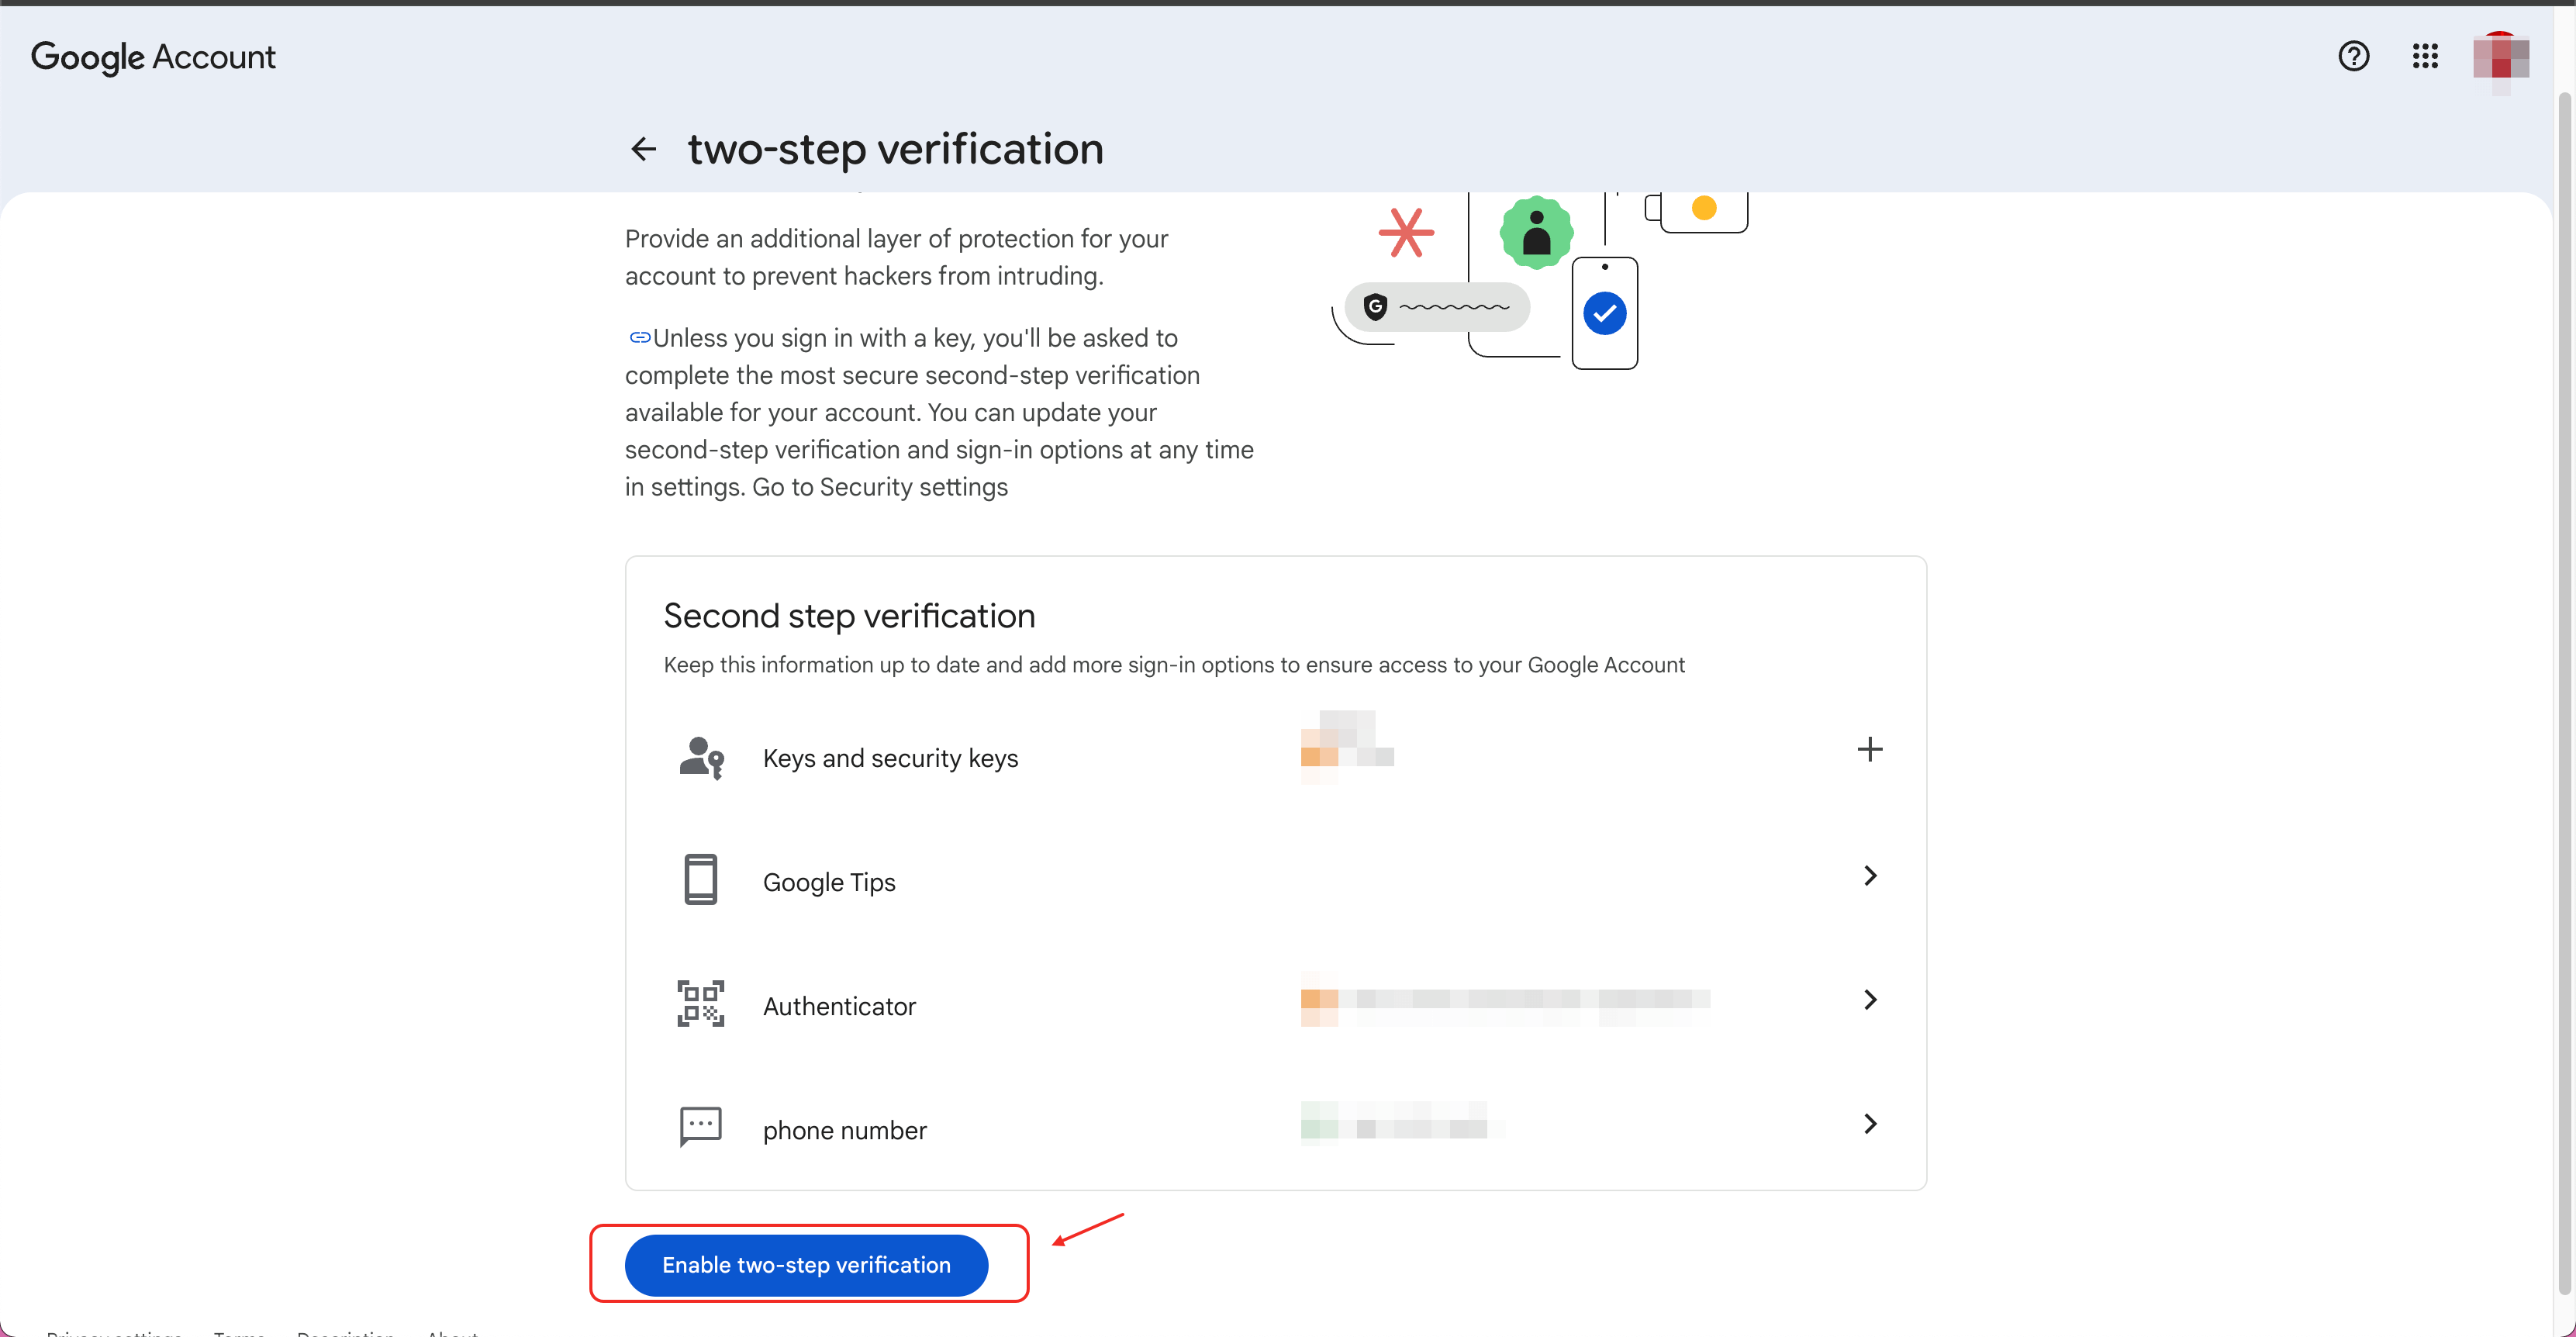Click the phone number message bubble icon

(x=700, y=1127)
